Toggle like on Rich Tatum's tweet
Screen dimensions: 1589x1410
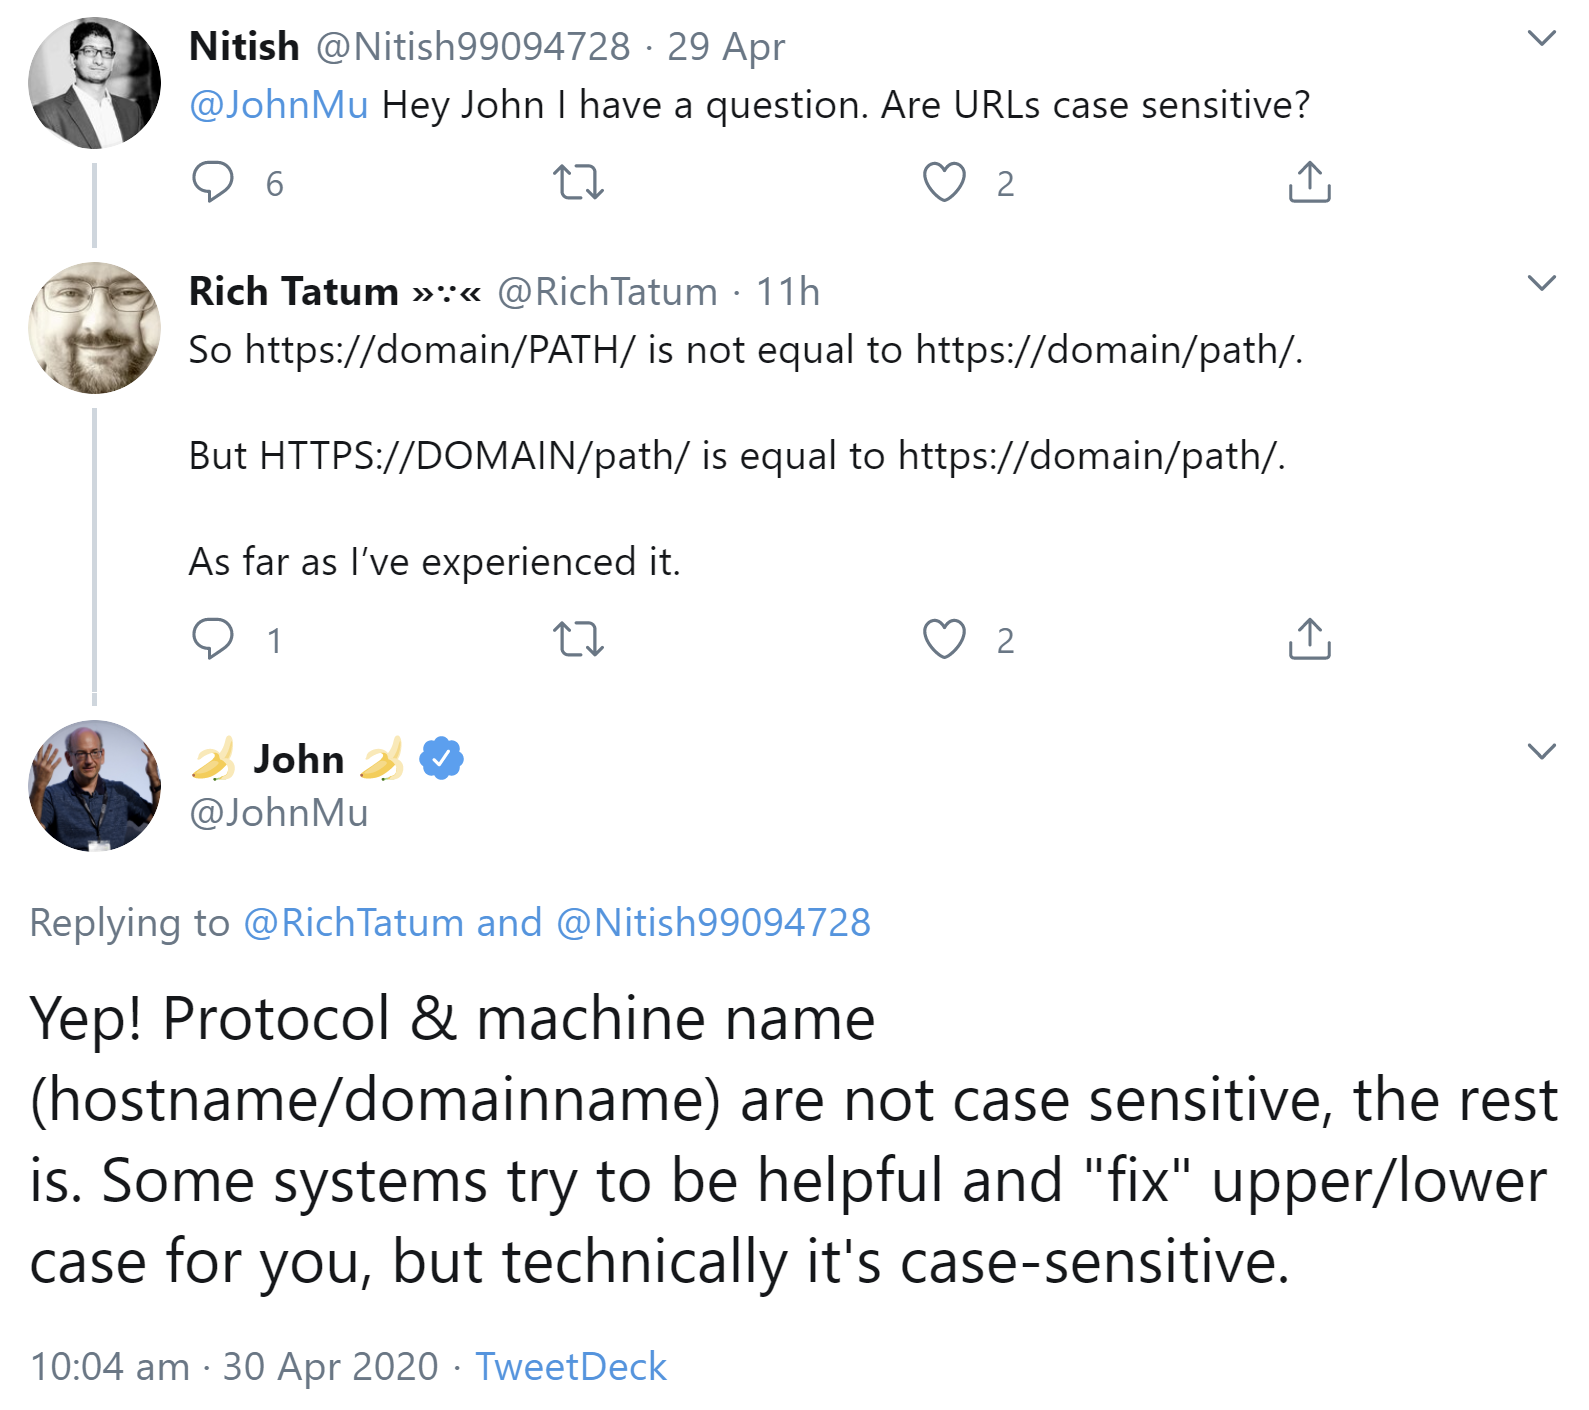(x=946, y=640)
